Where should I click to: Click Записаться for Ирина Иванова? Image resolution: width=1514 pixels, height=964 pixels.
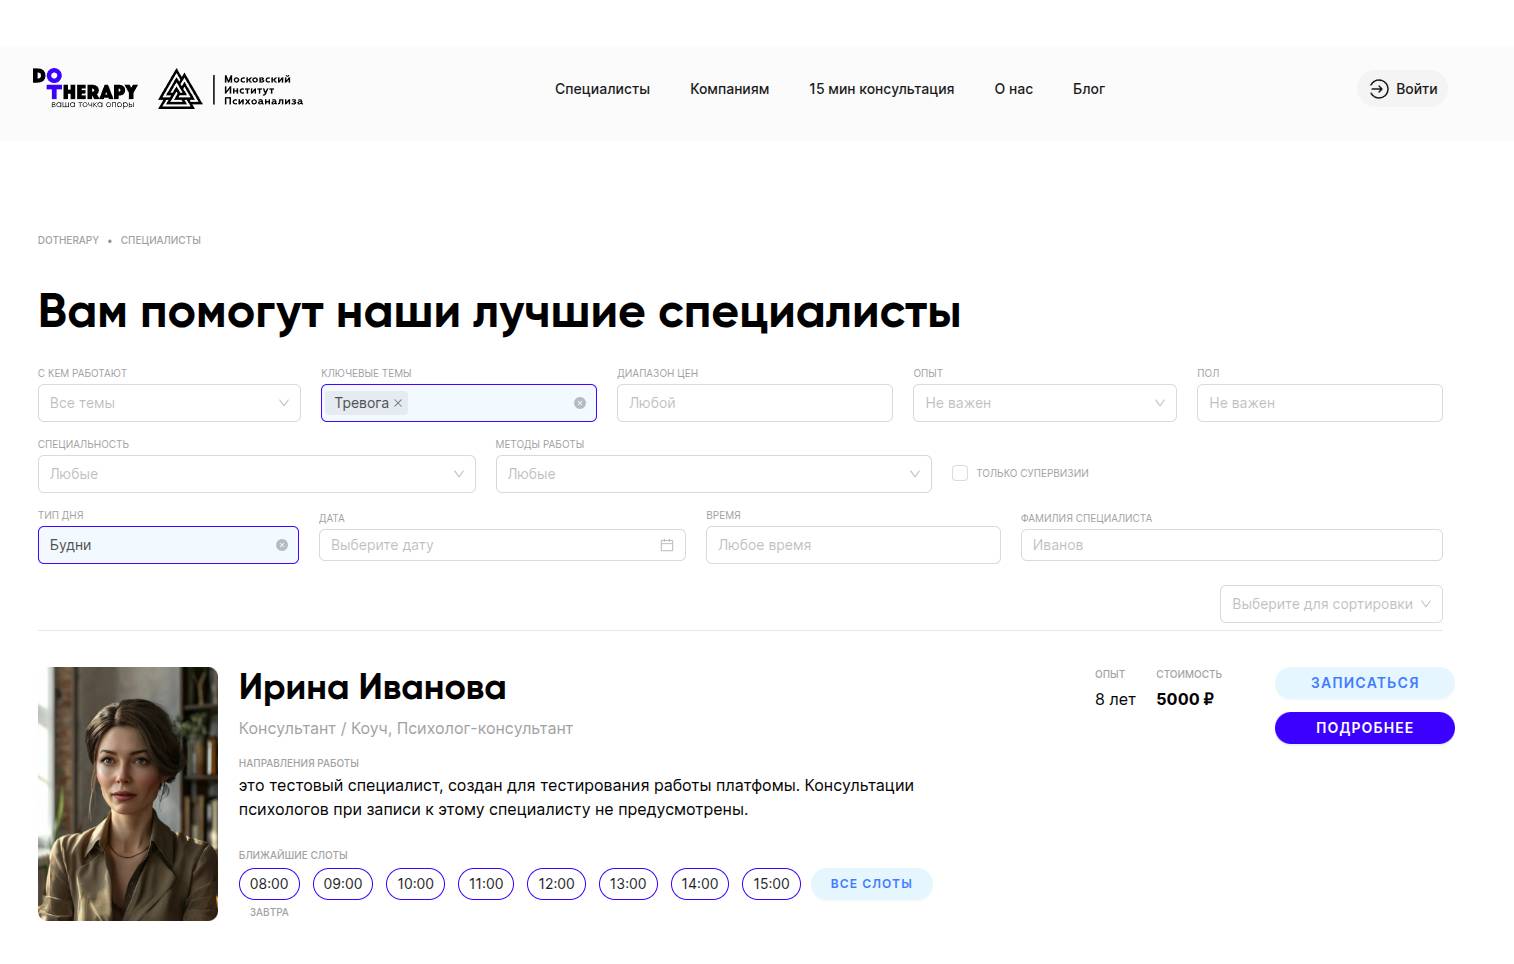[x=1365, y=683]
